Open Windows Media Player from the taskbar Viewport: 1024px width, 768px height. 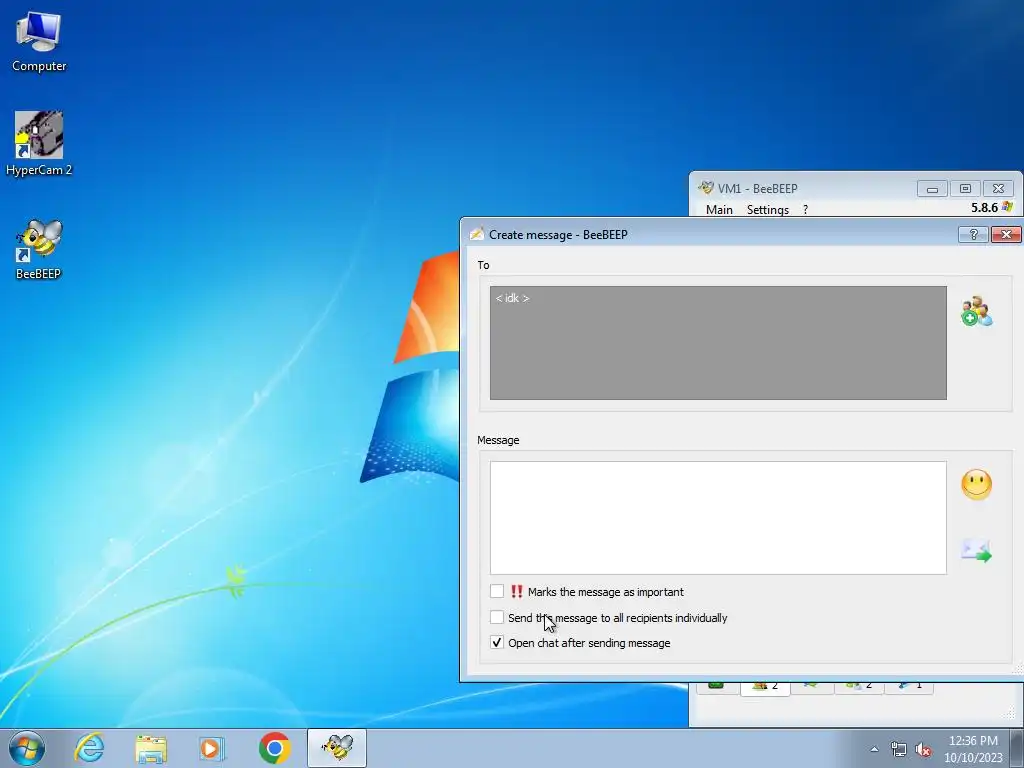point(212,748)
